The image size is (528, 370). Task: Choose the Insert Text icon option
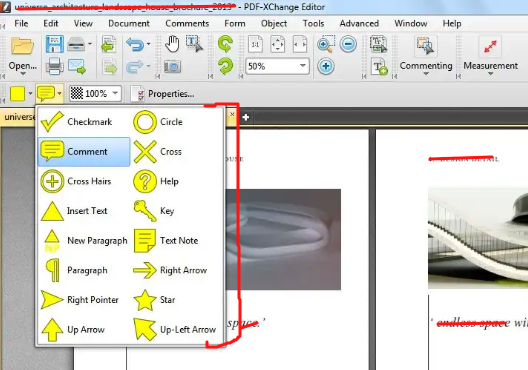click(84, 211)
